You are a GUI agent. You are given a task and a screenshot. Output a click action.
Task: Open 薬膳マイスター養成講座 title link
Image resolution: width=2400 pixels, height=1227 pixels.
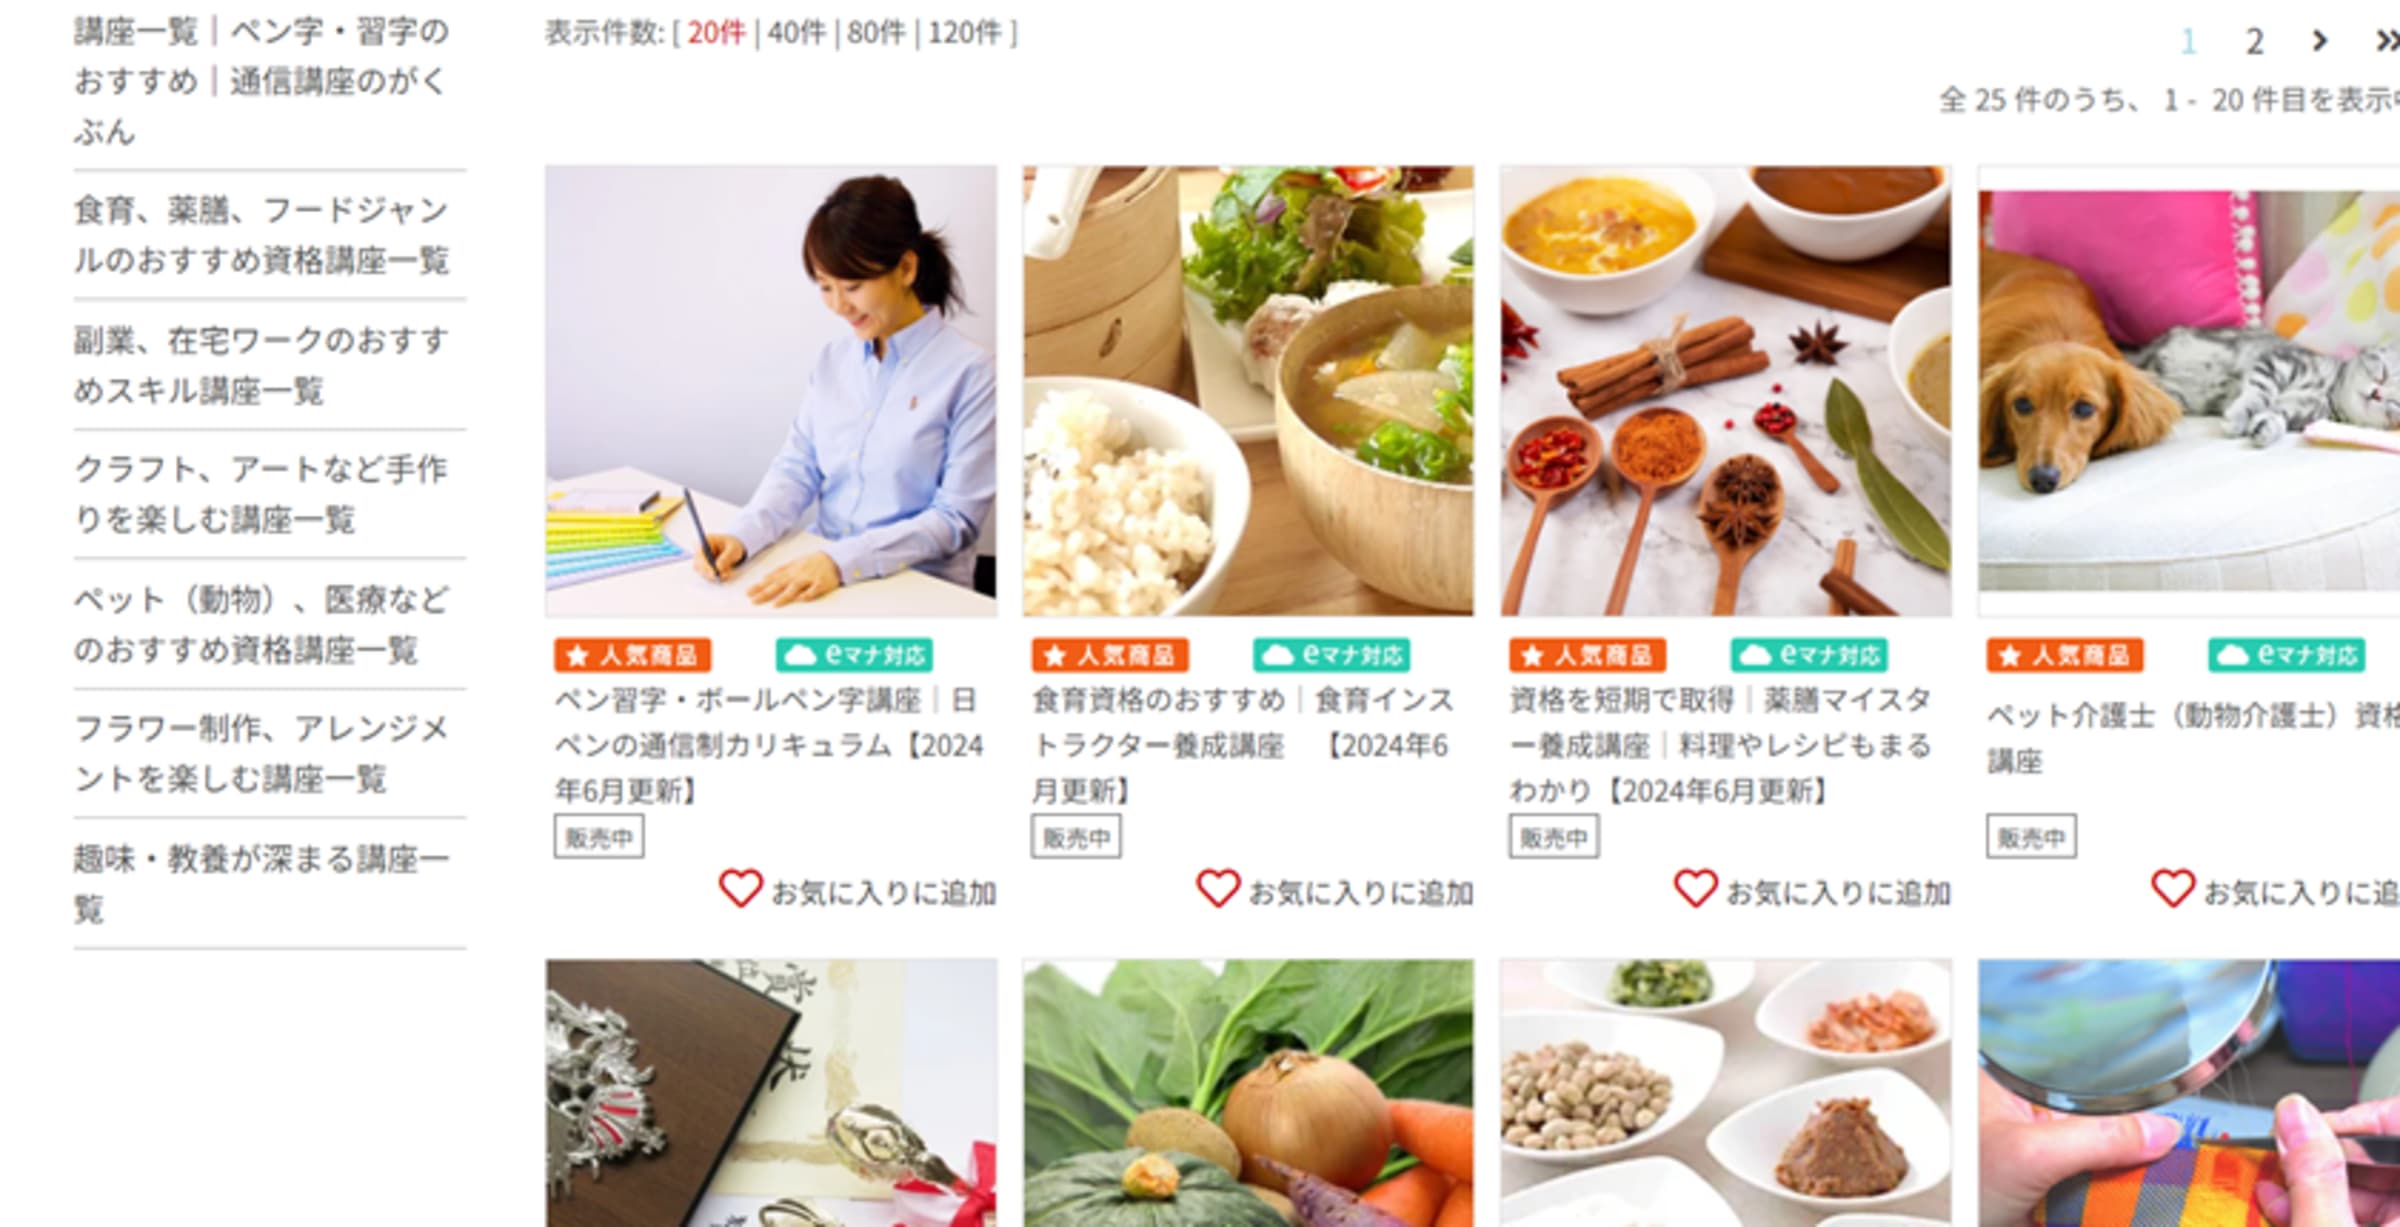[1720, 745]
